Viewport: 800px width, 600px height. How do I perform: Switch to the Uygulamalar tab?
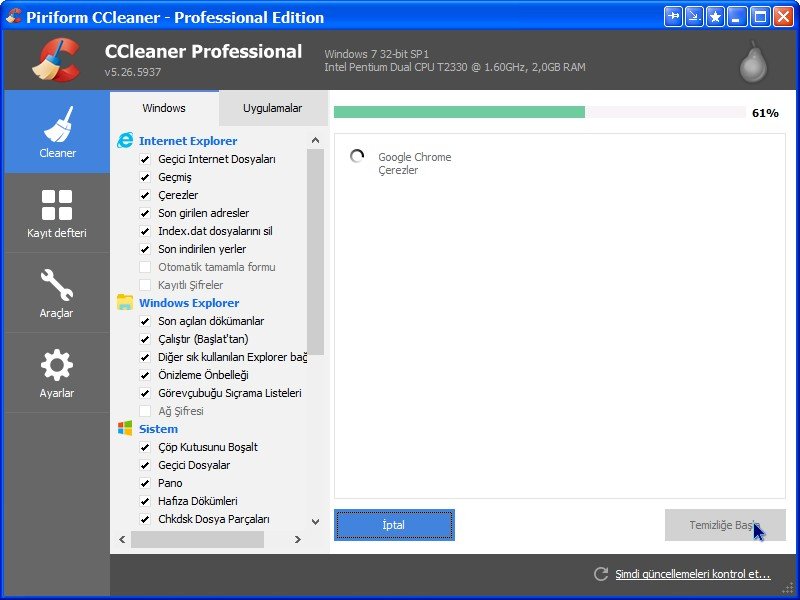(x=273, y=108)
